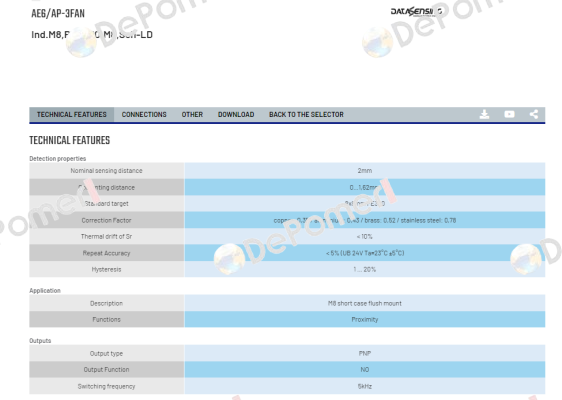This screenshot has width=562, height=400.
Task: Open the video icon in tab bar
Action: pyautogui.click(x=509, y=114)
